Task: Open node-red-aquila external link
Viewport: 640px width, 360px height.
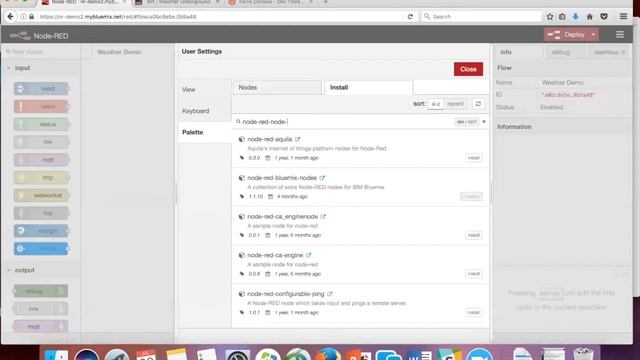Action: (298, 139)
